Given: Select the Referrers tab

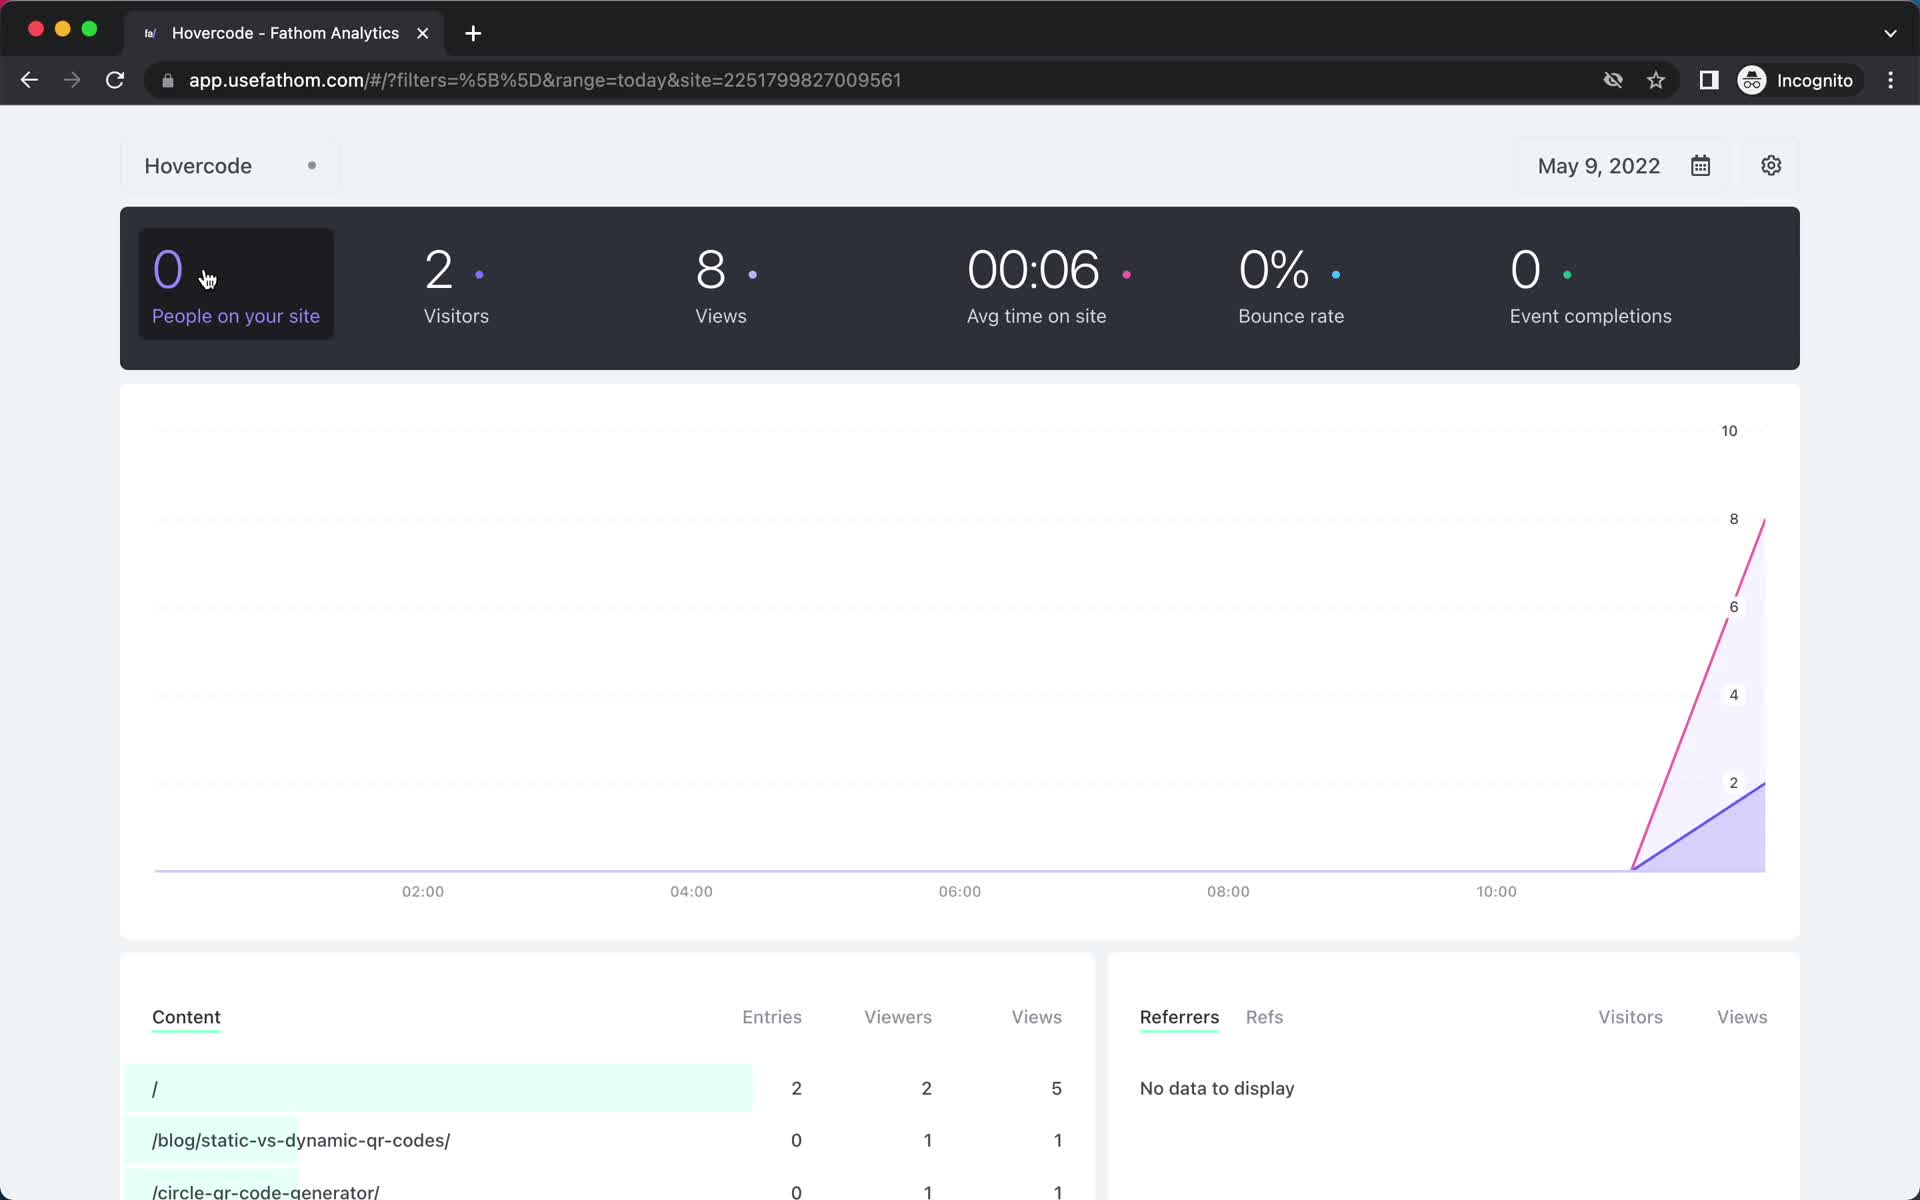Looking at the screenshot, I should pos(1179,1016).
